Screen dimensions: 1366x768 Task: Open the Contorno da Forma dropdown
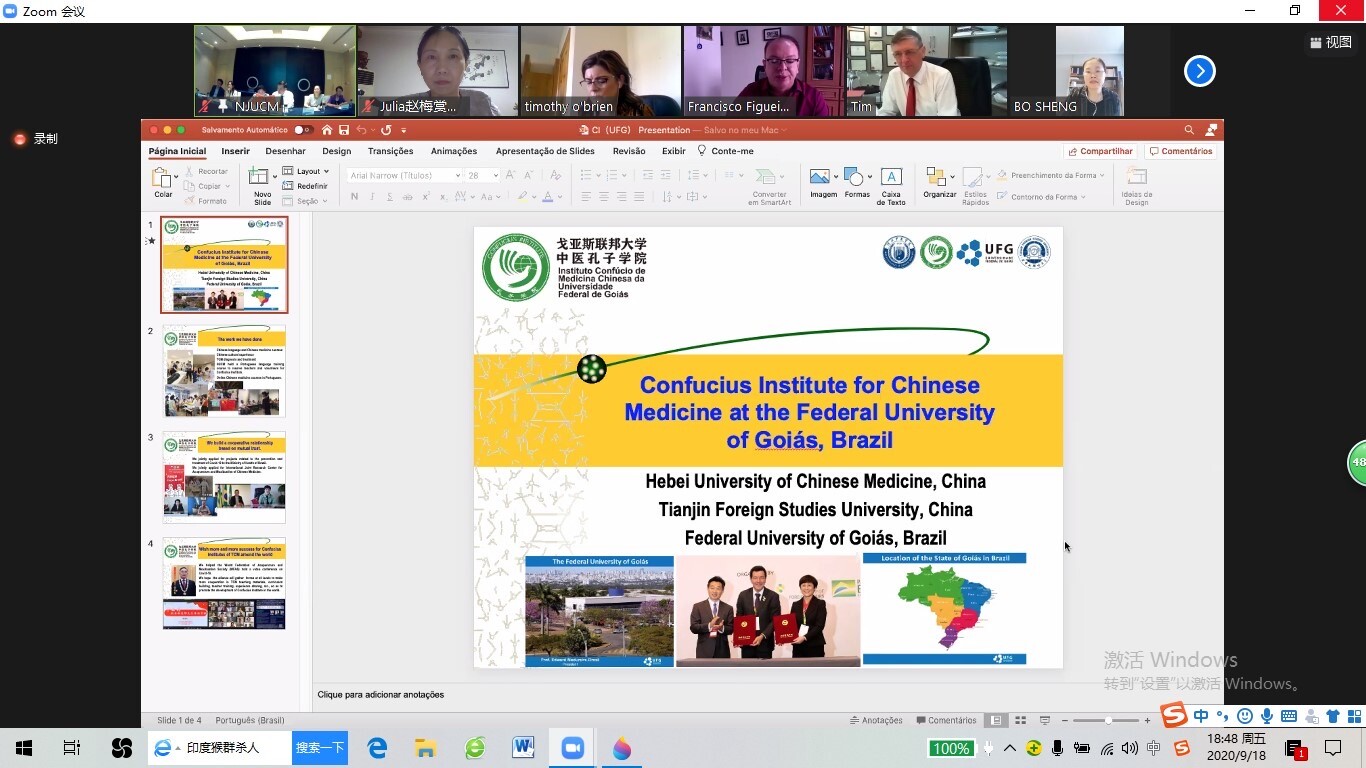(x=1043, y=197)
